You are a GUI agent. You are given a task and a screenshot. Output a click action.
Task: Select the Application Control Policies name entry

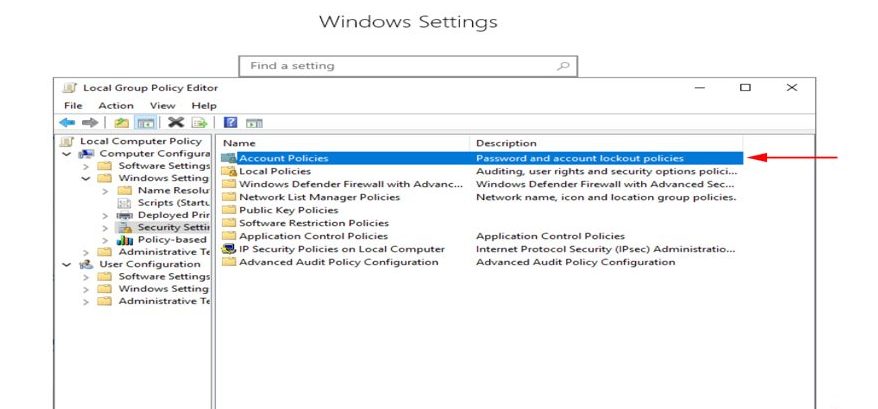click(313, 236)
